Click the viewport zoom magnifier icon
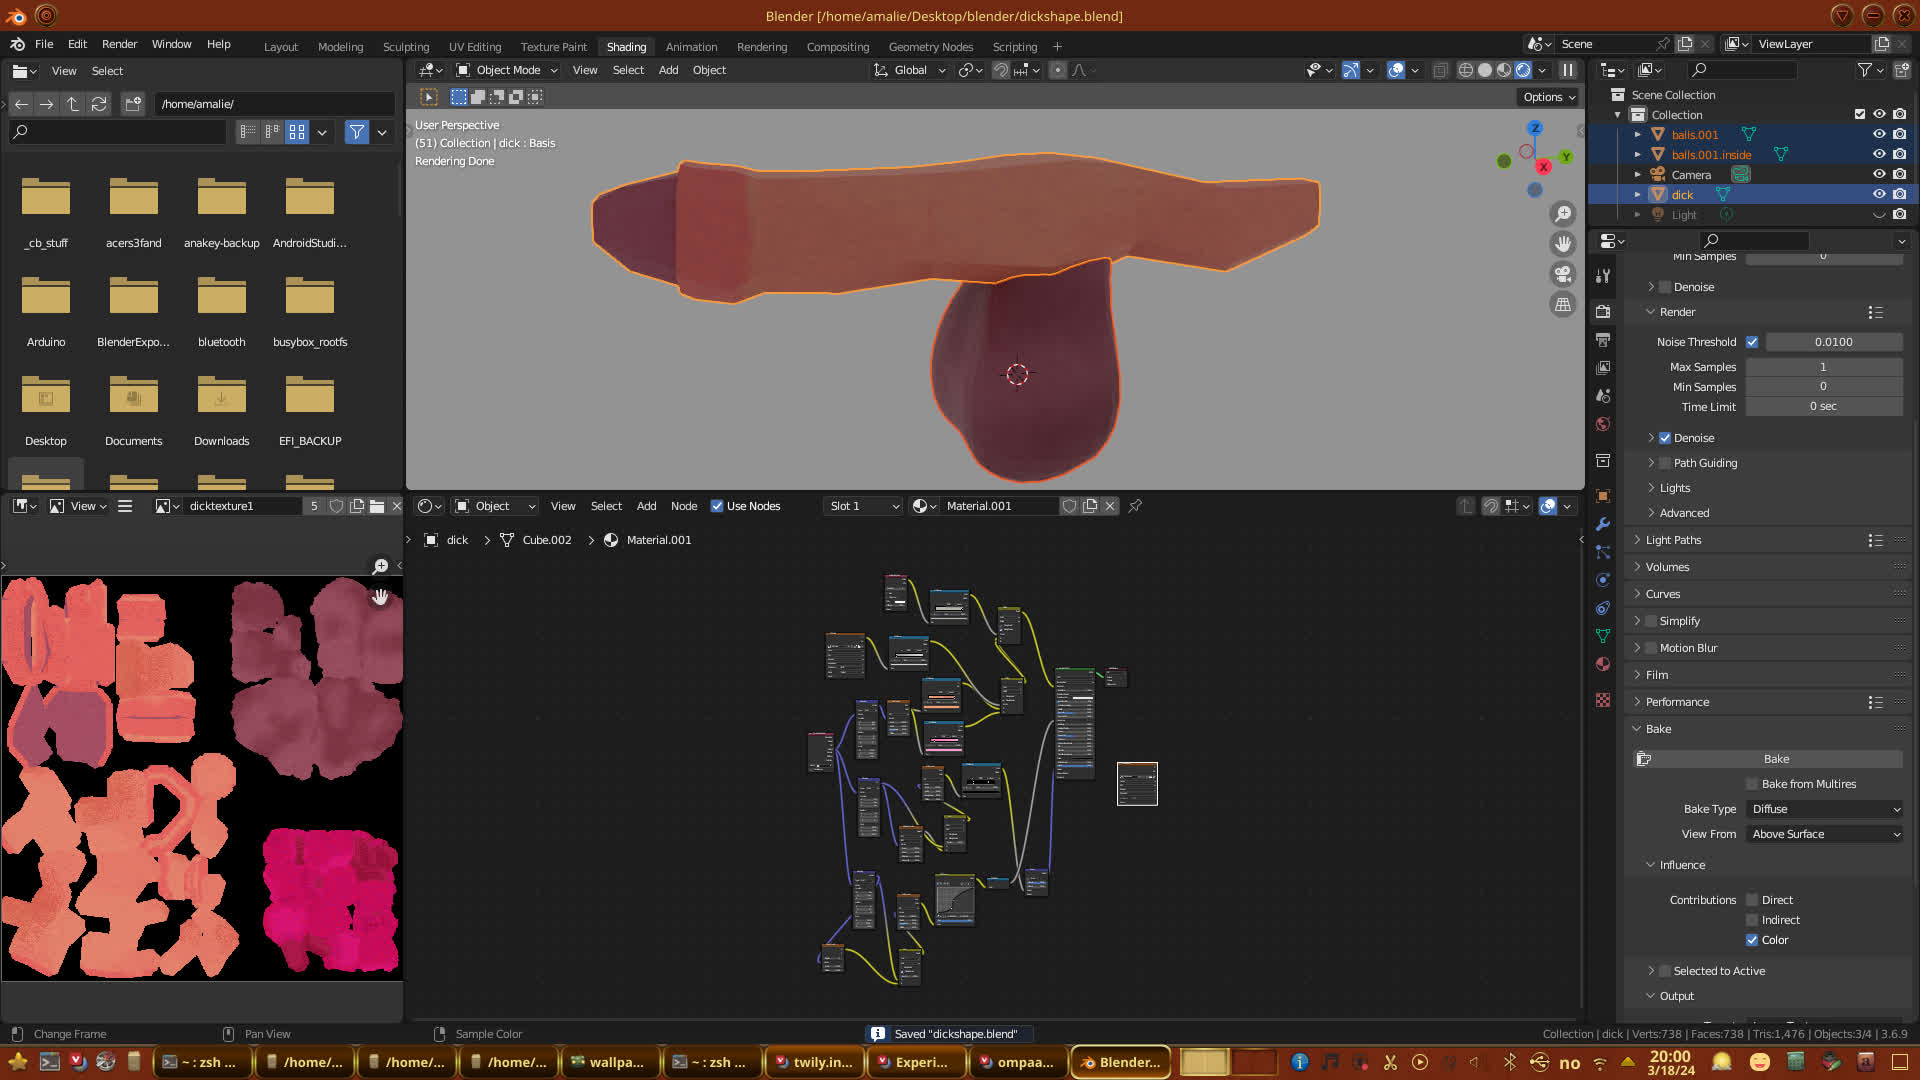This screenshot has height=1080, width=1920. click(x=1562, y=213)
